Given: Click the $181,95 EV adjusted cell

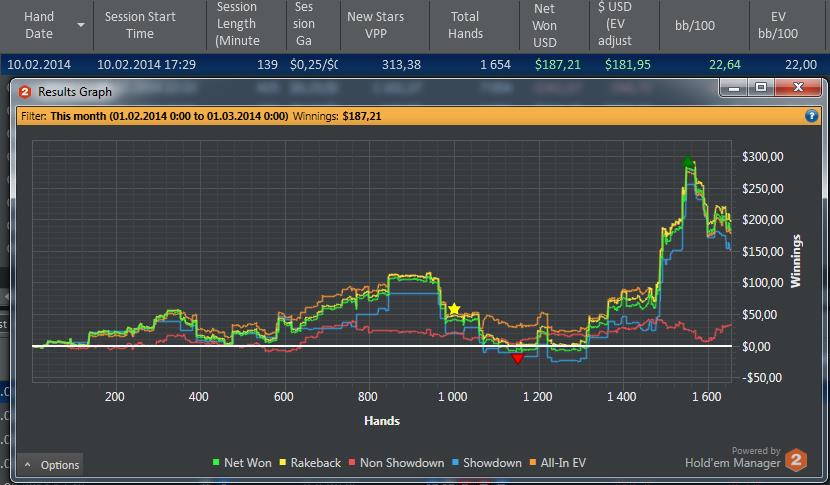Looking at the screenshot, I should click(x=628, y=65).
